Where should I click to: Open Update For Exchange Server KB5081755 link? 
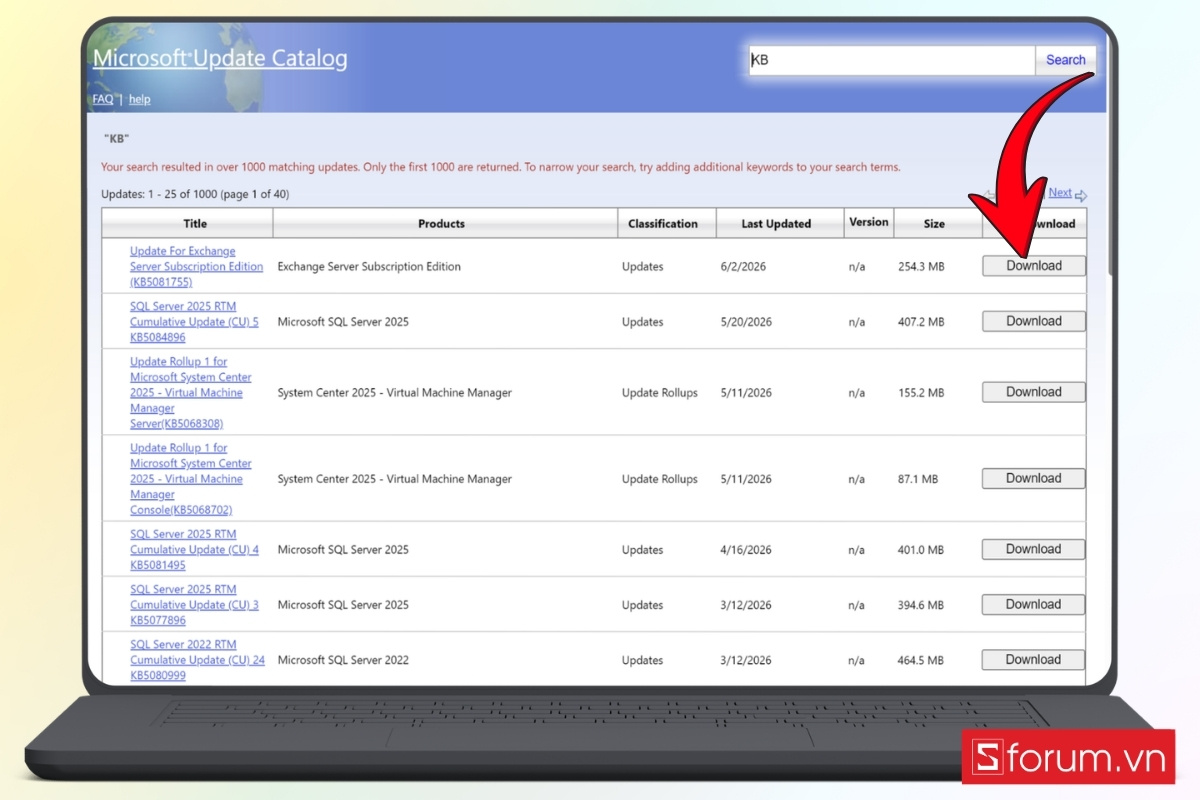196,267
